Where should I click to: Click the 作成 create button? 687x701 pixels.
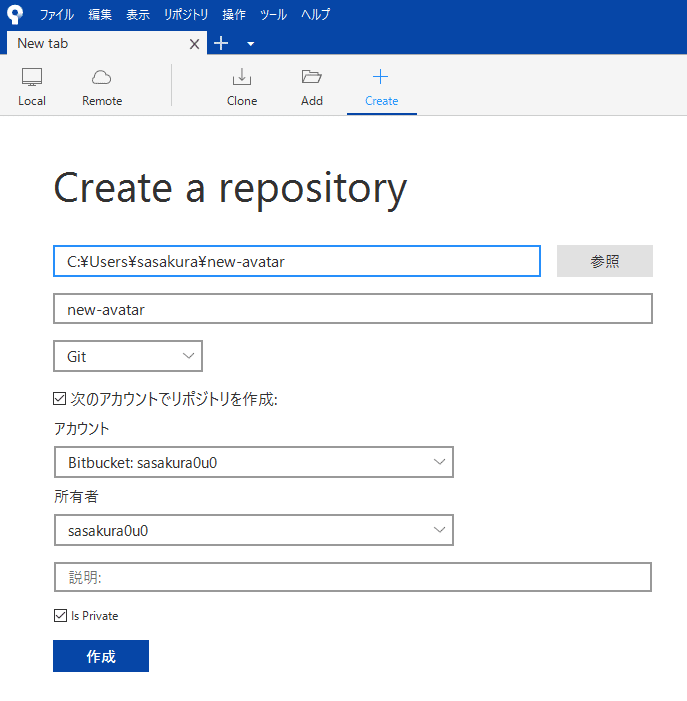click(101, 656)
